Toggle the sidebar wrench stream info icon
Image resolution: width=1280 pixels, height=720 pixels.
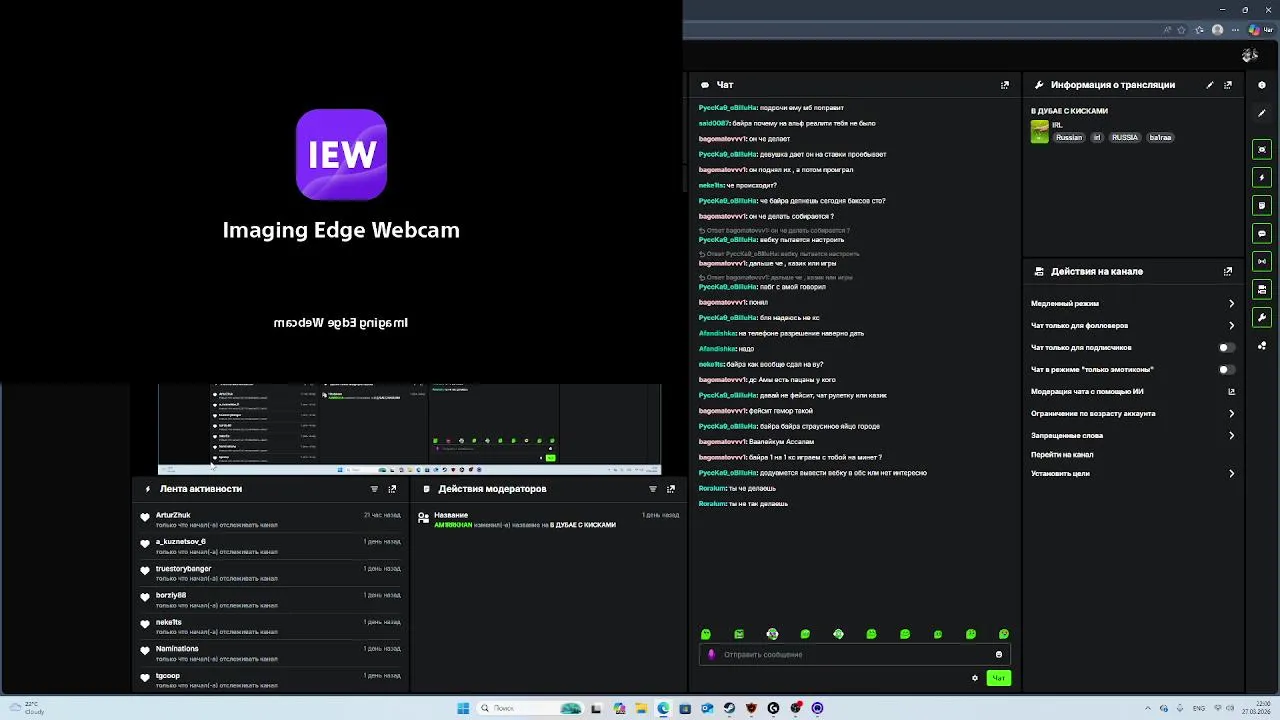pos(1262,317)
